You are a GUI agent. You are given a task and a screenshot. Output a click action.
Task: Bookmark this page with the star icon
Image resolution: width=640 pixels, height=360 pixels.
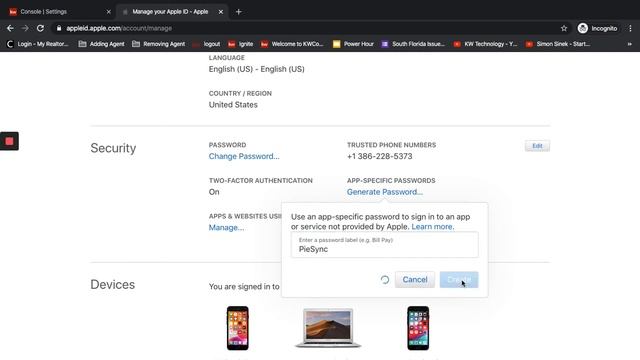tap(564, 28)
